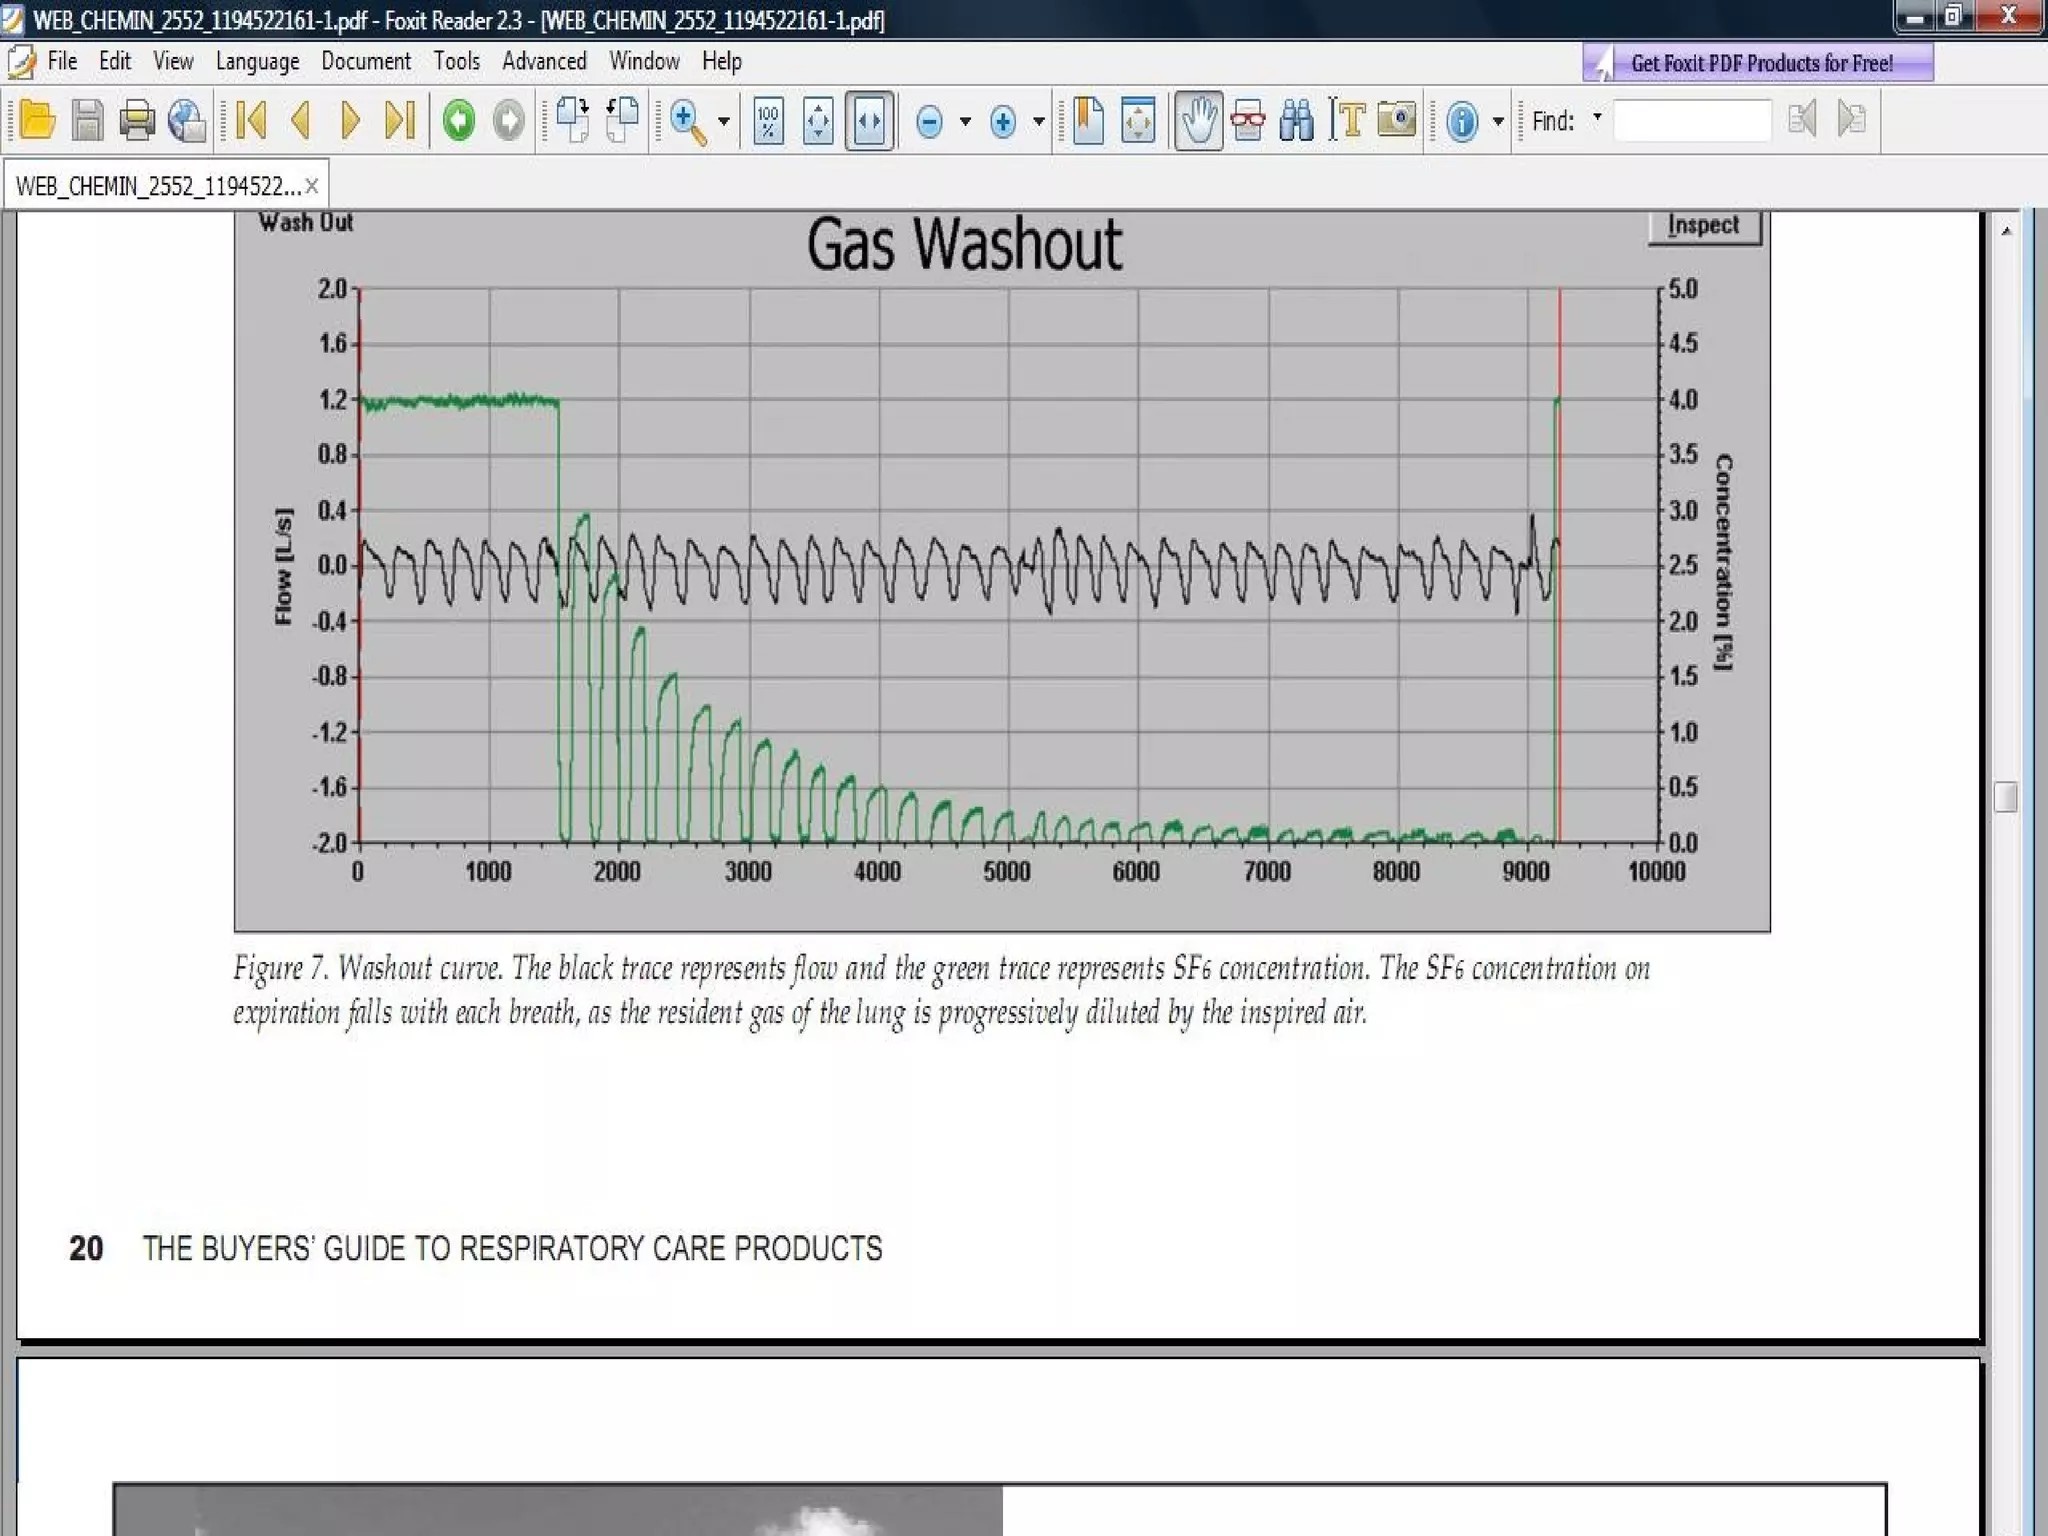This screenshot has width=2048, height=1536.
Task: Go to the last page arrow
Action: click(399, 121)
